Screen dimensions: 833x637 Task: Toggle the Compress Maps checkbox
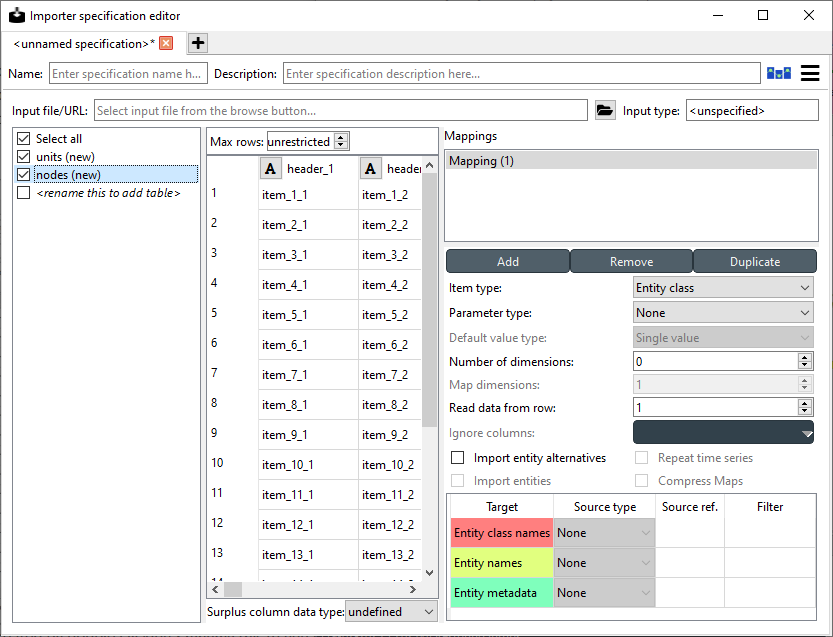[x=642, y=481]
